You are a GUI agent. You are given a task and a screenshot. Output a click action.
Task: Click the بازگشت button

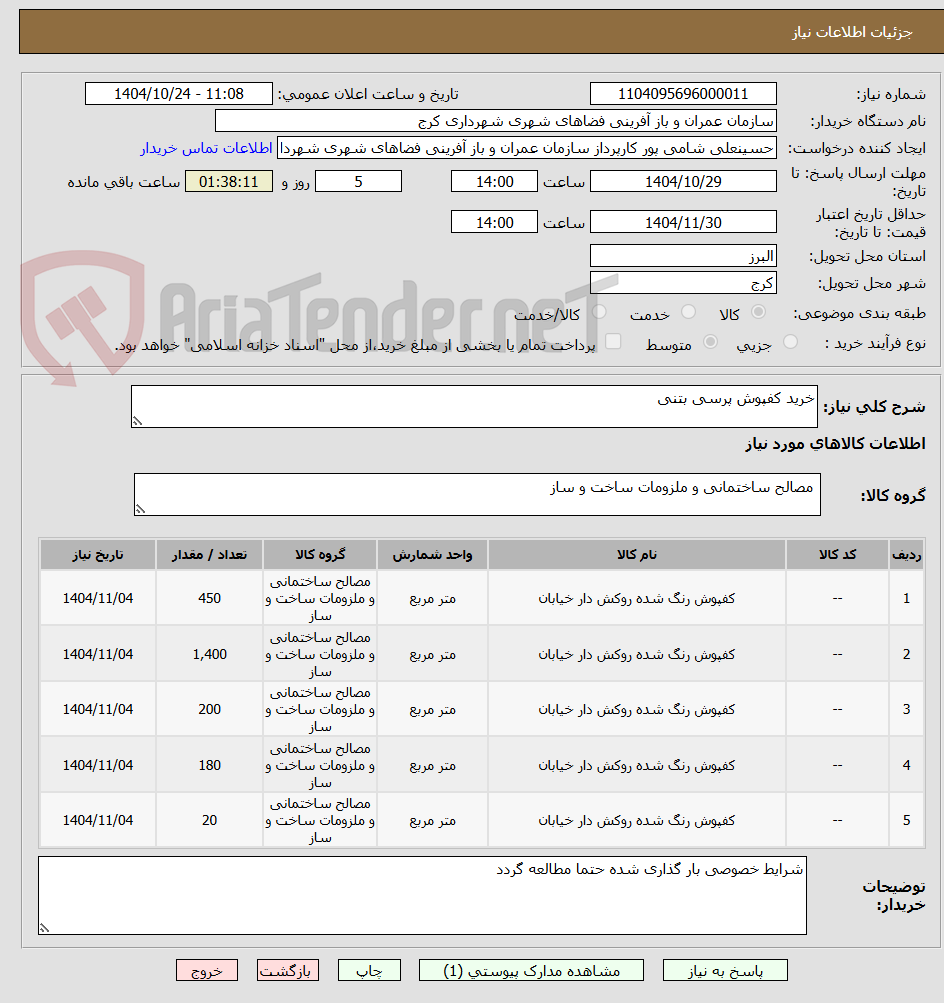287,969
